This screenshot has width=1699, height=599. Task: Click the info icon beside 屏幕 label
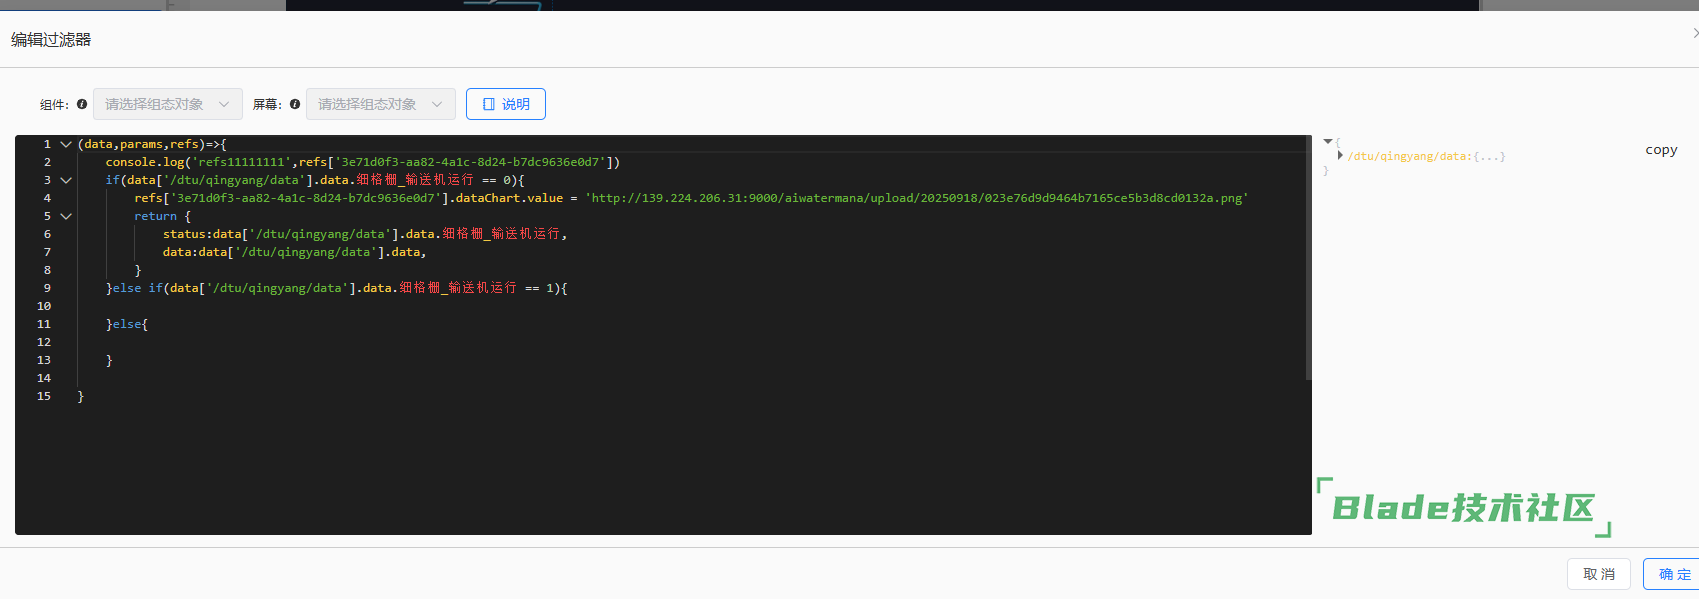(295, 104)
